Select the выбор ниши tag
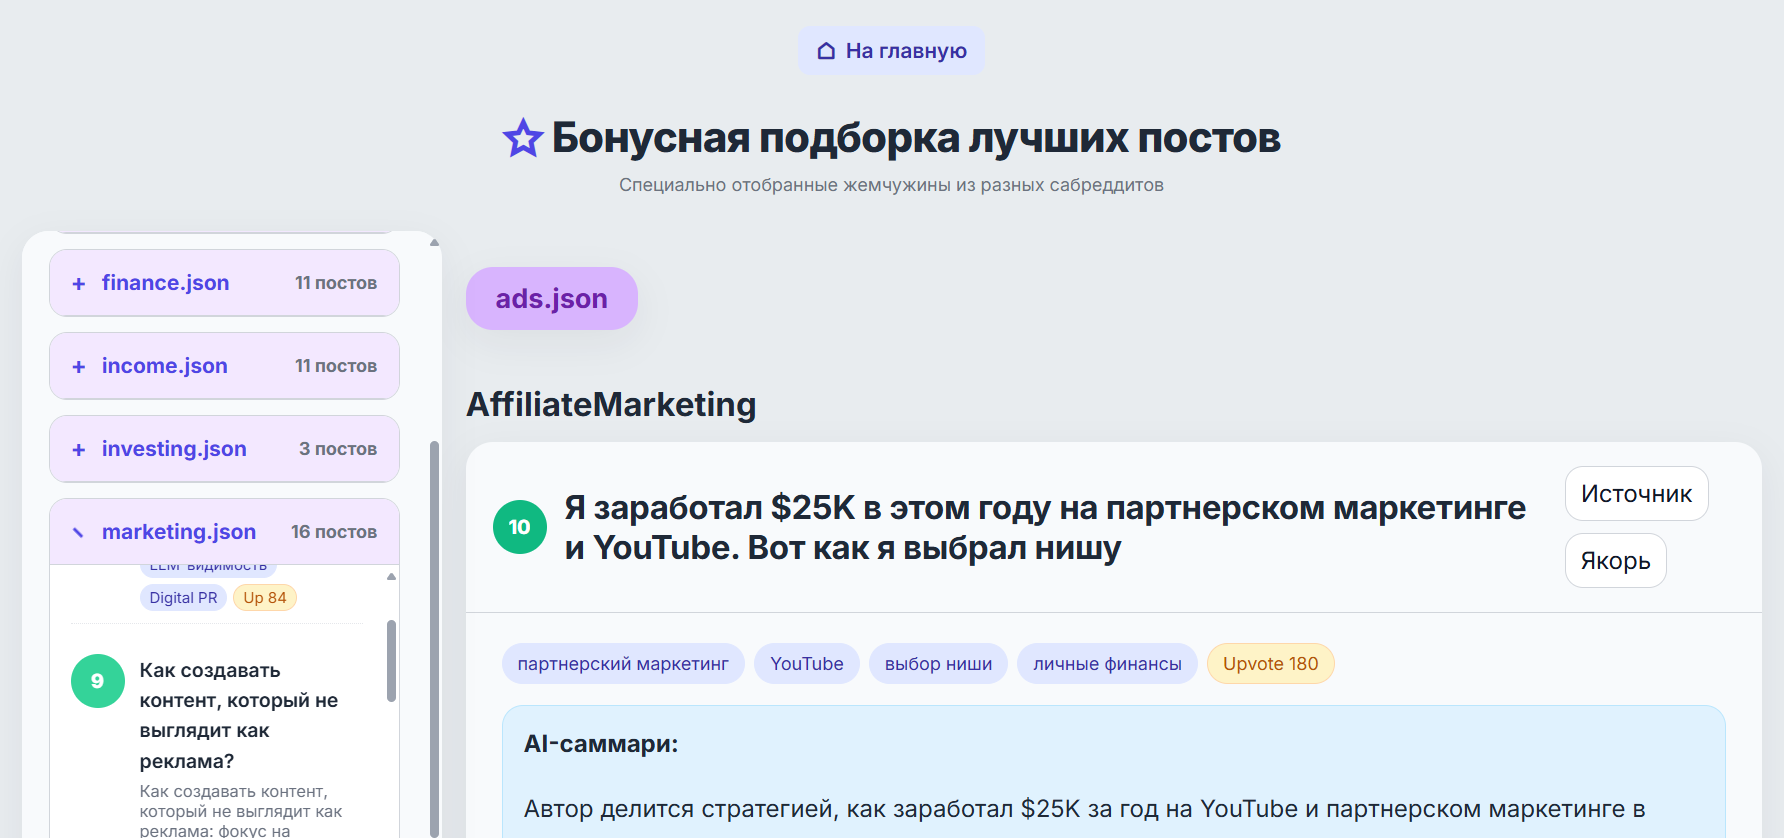Screen dimensions: 1784x838 [938, 664]
